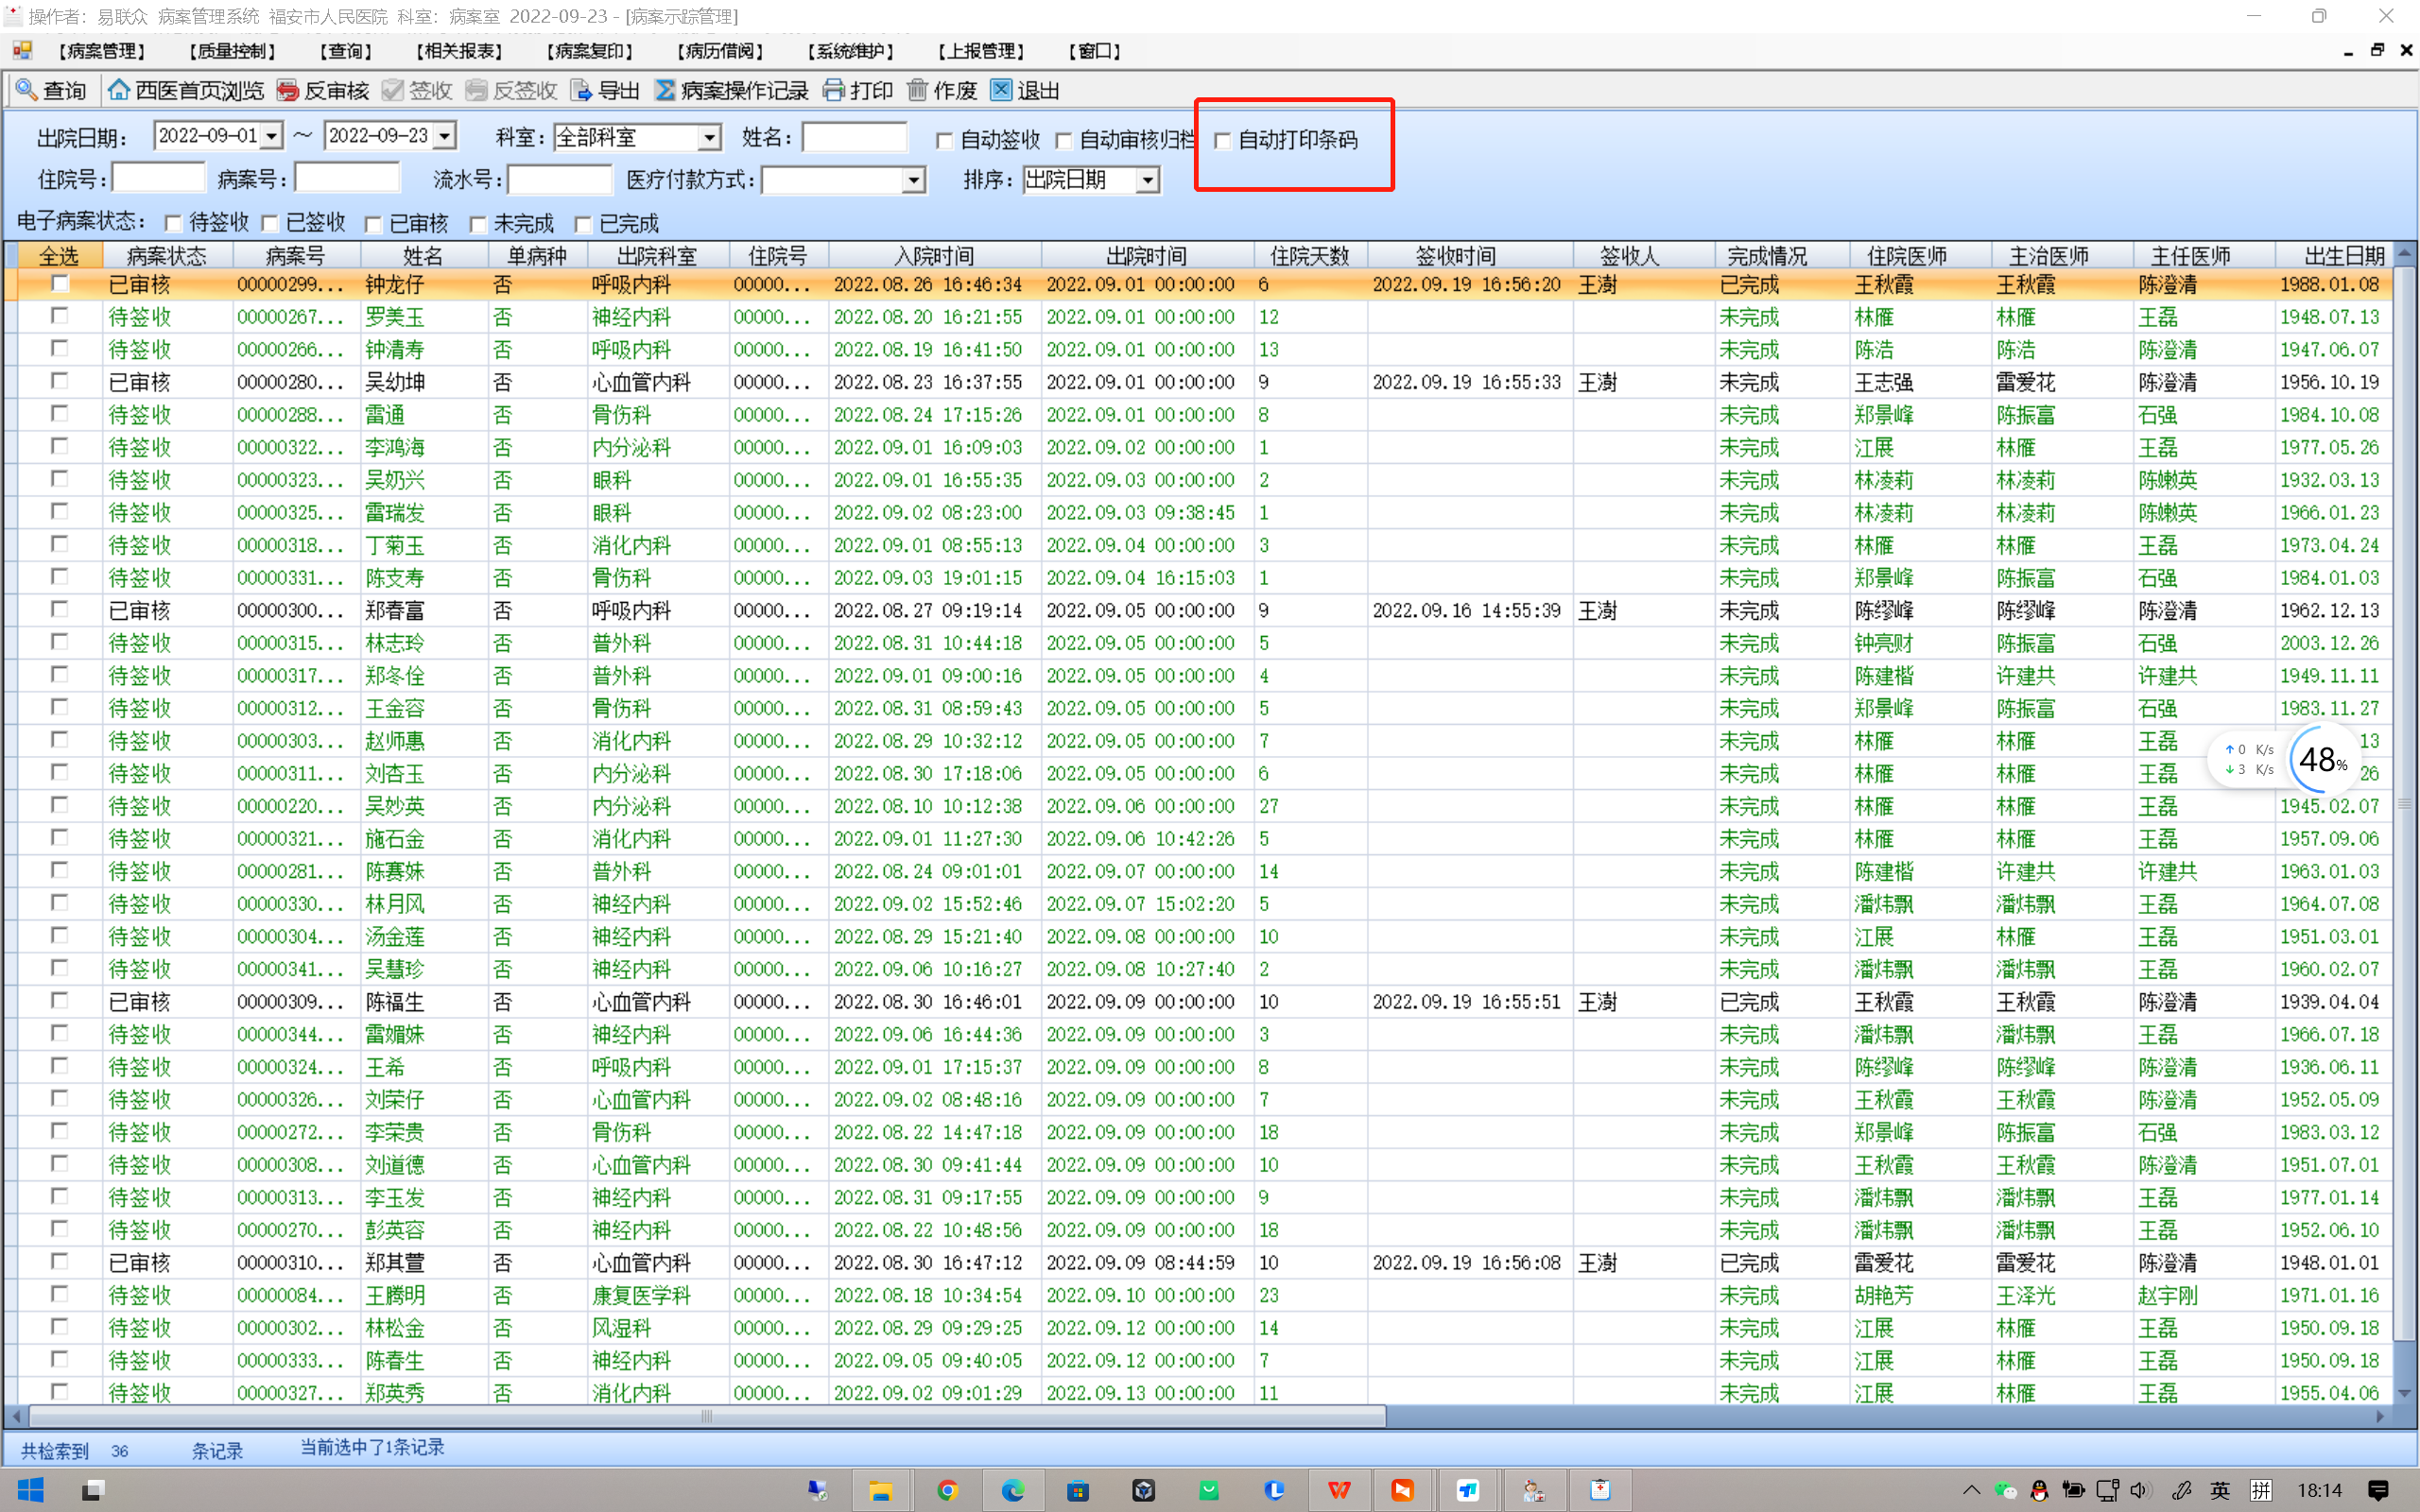Click the 作废 trash icon
2420x1512 pixels.
[917, 90]
